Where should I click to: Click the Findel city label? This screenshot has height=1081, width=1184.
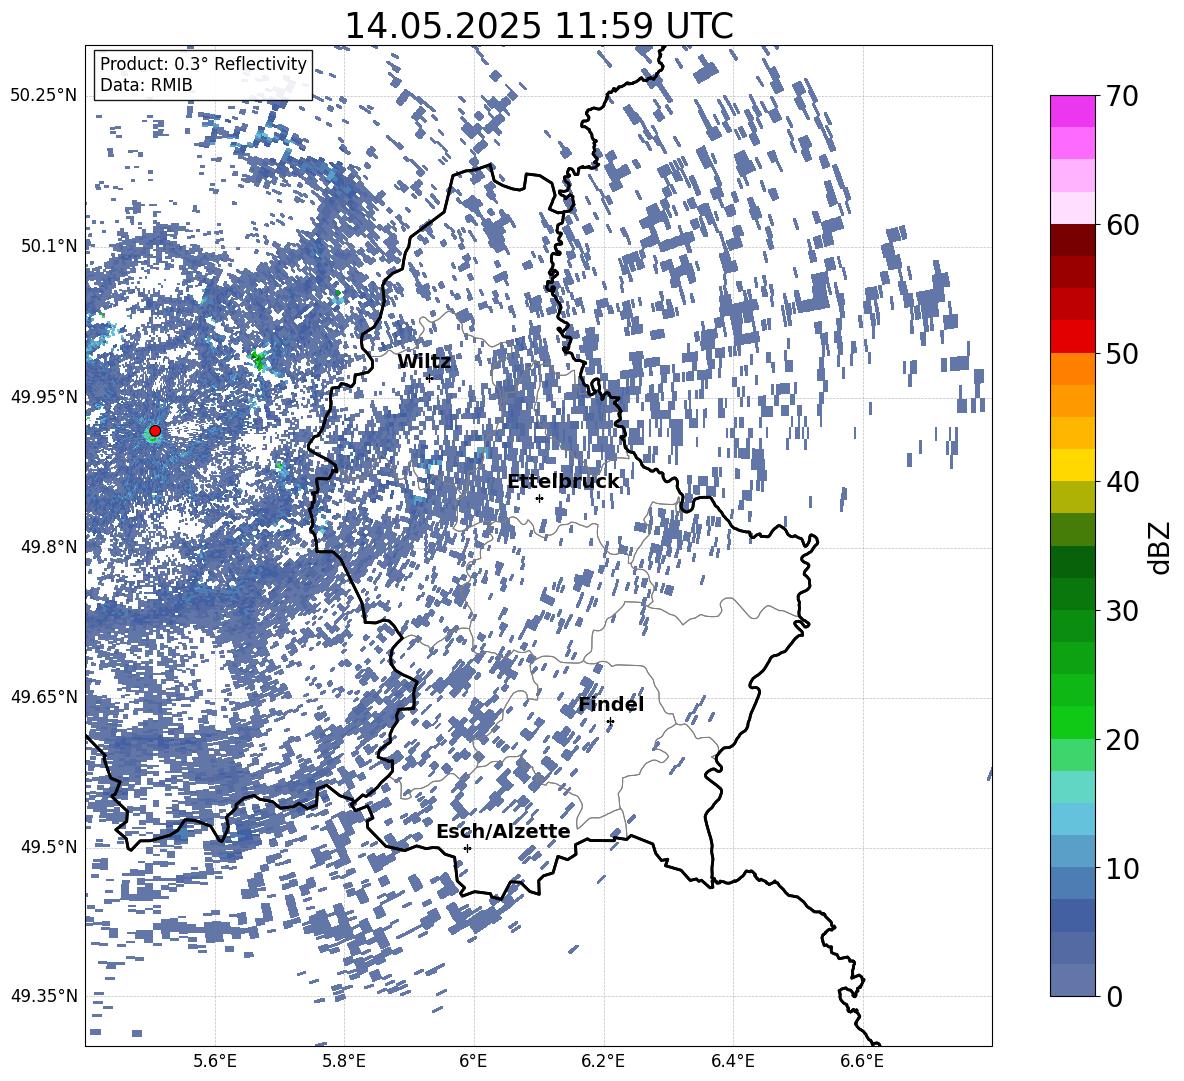pyautogui.click(x=611, y=704)
